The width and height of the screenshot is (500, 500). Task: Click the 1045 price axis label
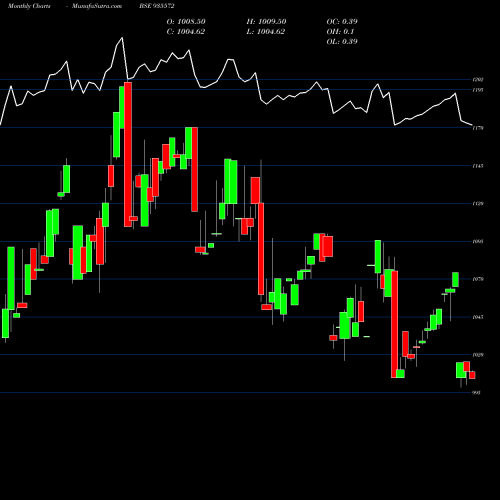(478, 317)
